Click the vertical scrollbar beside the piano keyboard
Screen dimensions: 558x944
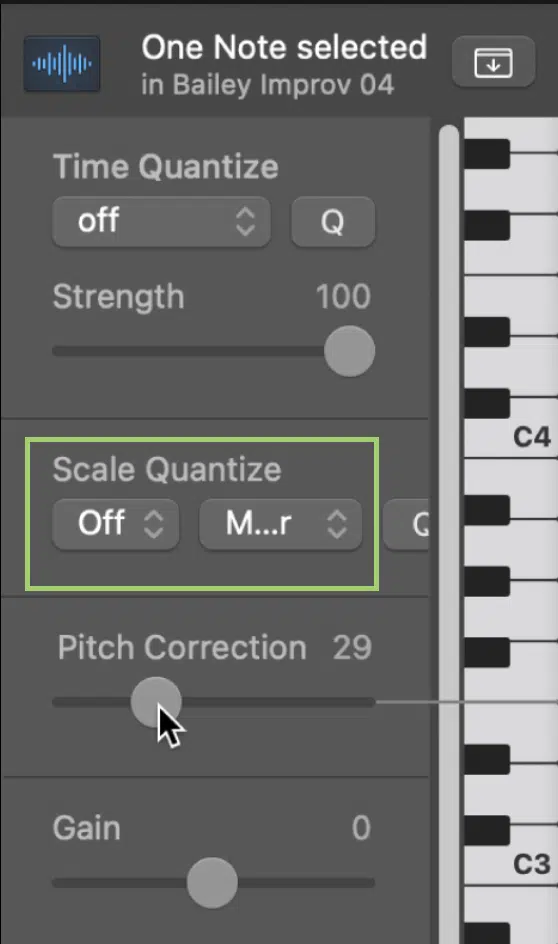click(449, 530)
